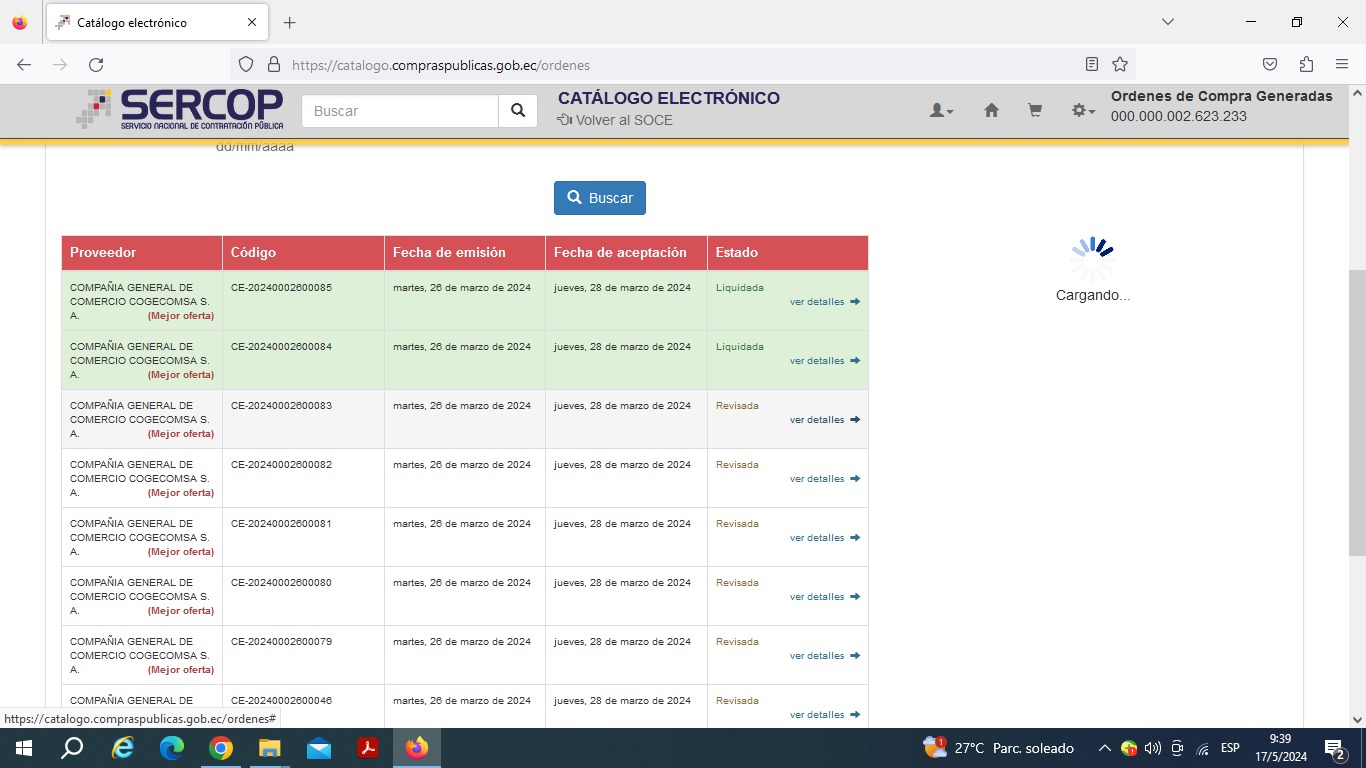
Task: Toggle reader view icon in address bar
Action: pyautogui.click(x=1092, y=65)
